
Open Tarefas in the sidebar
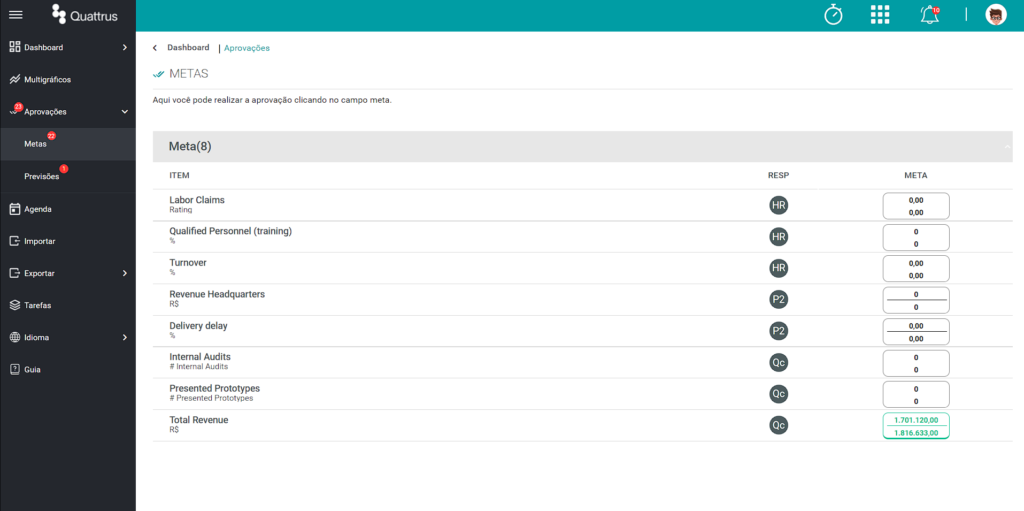pos(68,305)
